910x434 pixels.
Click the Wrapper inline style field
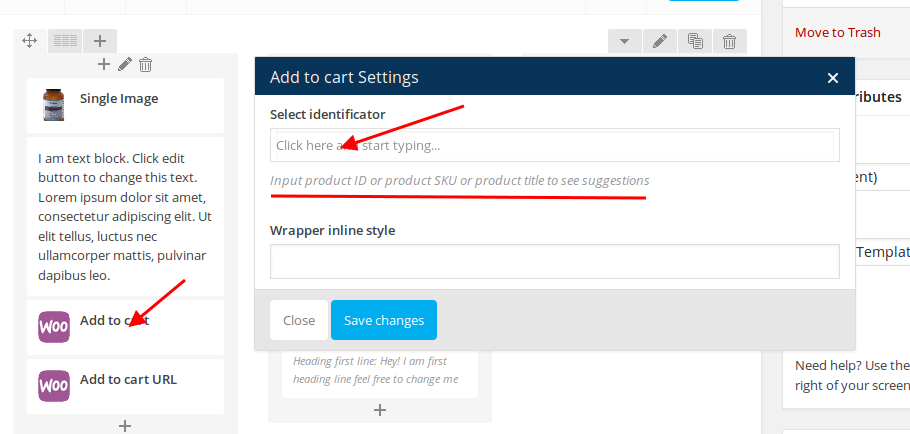point(555,261)
